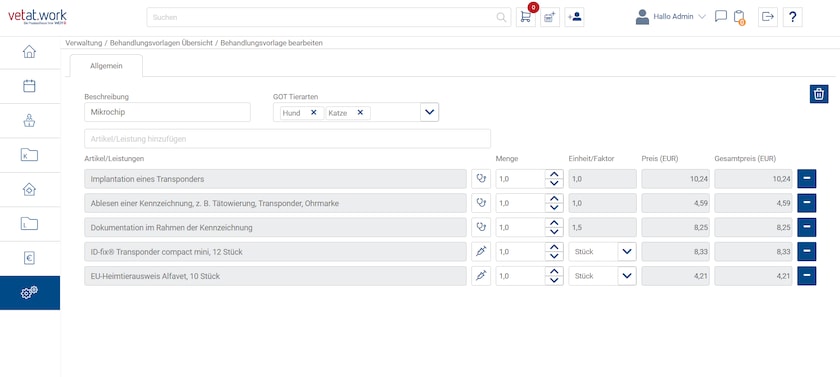The height and width of the screenshot is (377, 840).
Task: Click quantity field for Implantation eines Transponders
Action: tap(521, 179)
